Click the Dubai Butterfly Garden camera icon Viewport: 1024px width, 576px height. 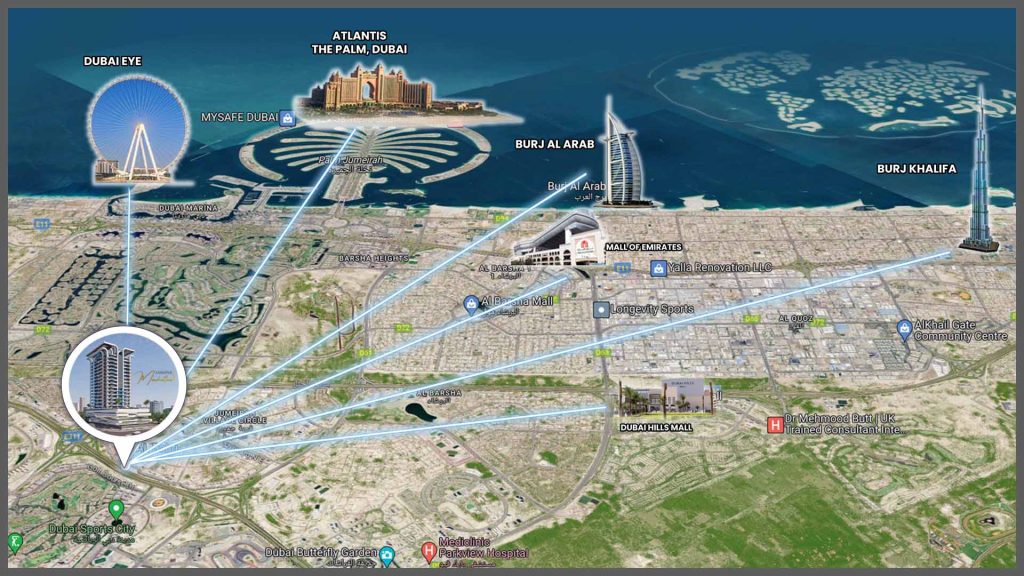click(x=387, y=556)
